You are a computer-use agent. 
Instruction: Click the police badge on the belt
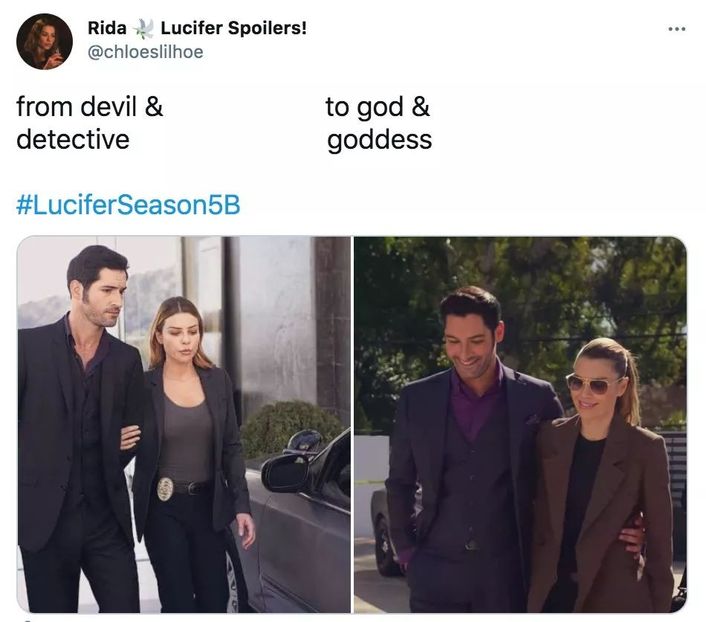tap(165, 489)
